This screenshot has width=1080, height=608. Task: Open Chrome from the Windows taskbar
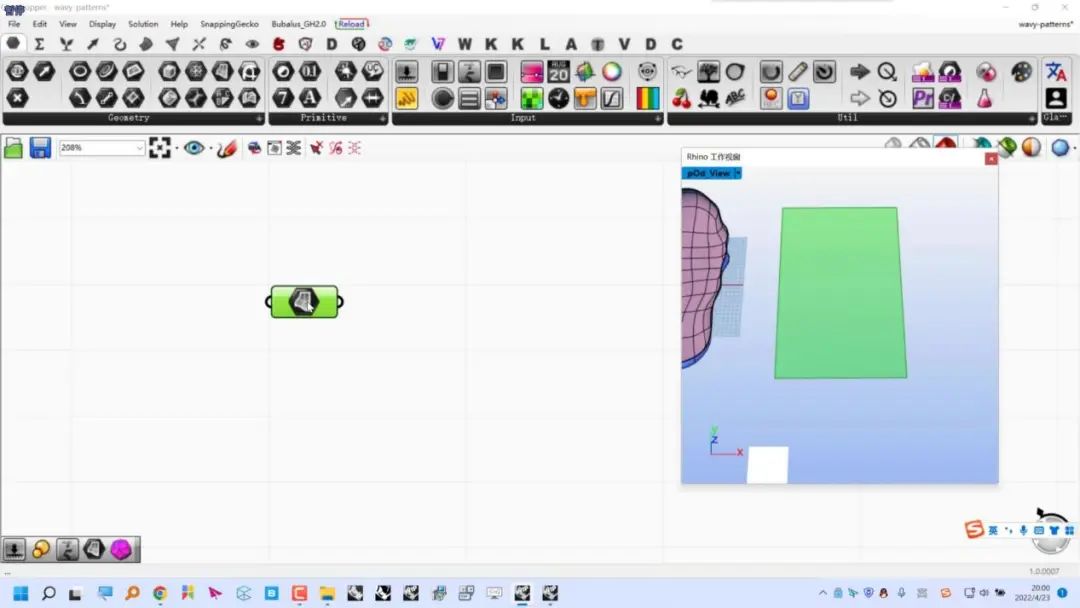[x=160, y=594]
